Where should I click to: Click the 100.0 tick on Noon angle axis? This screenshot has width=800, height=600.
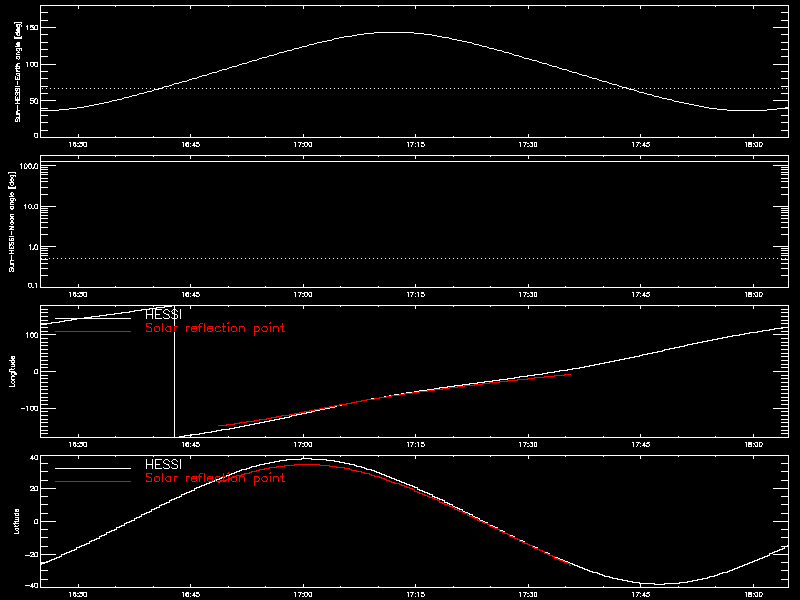[28, 166]
